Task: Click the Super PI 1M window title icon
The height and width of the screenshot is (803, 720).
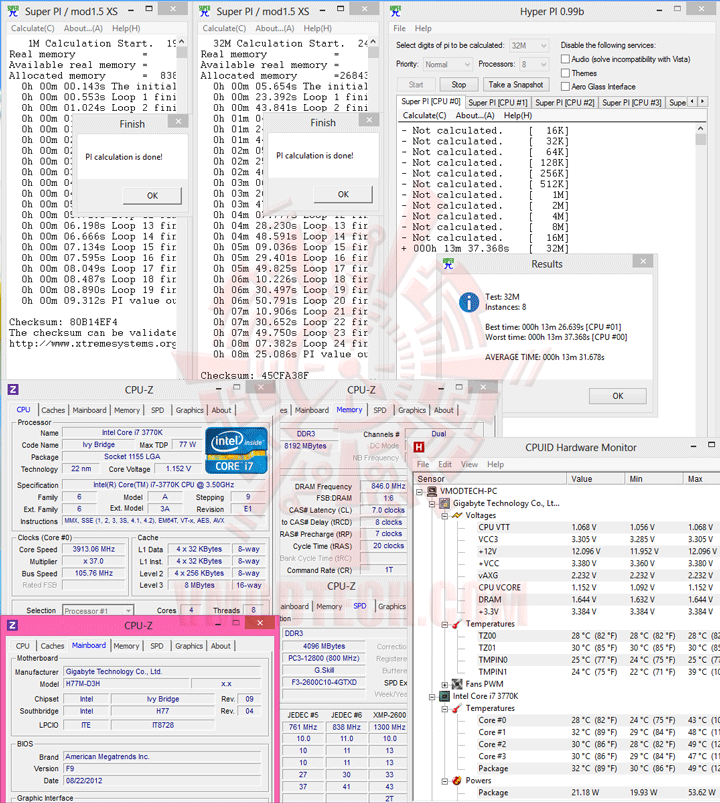Action: (x=13, y=11)
